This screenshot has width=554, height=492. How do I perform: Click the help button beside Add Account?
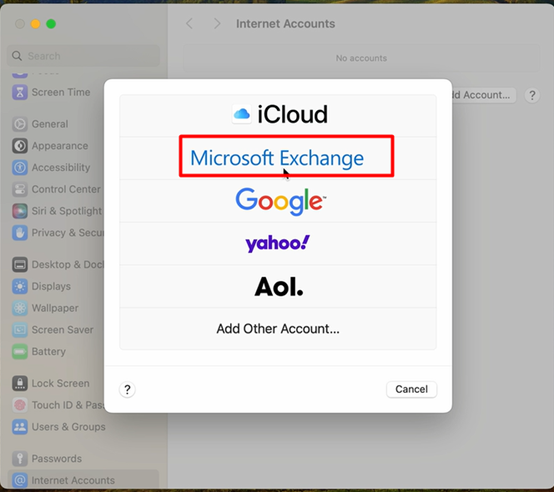(x=532, y=95)
